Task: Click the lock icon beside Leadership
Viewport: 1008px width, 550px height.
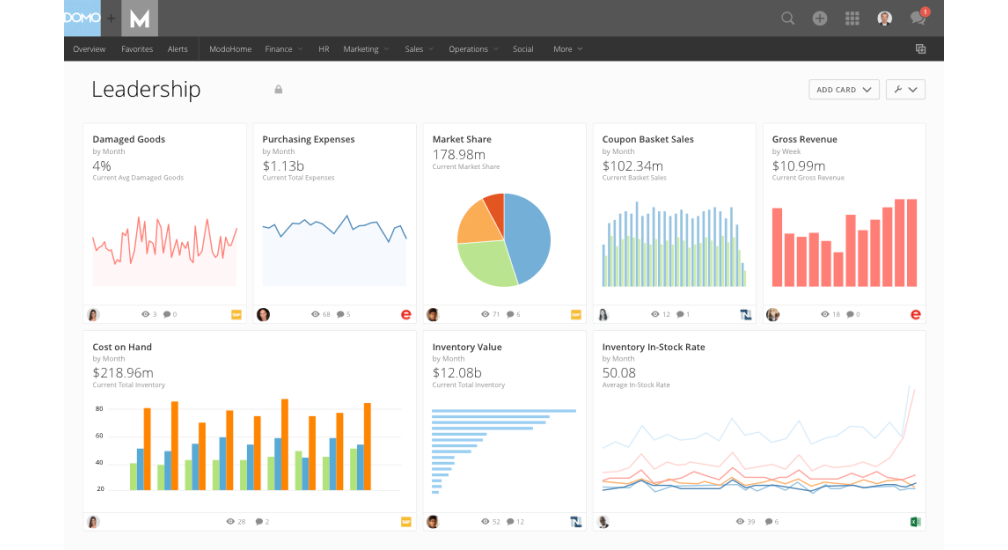Action: (278, 89)
